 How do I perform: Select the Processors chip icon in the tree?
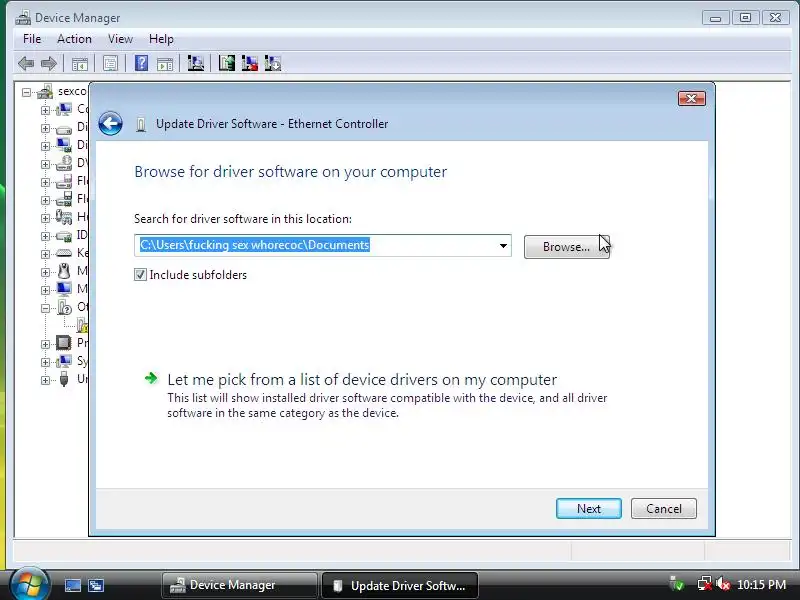point(64,343)
